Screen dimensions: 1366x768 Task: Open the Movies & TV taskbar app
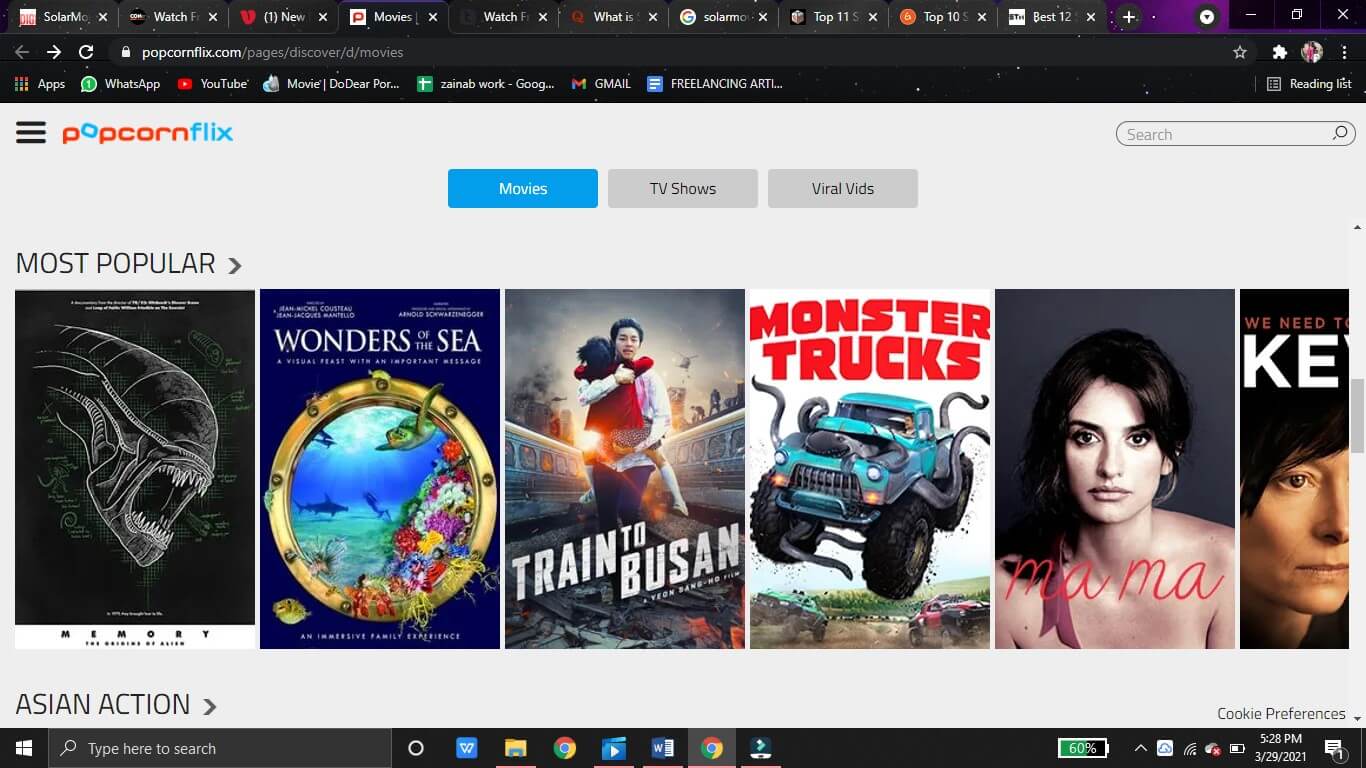click(614, 748)
